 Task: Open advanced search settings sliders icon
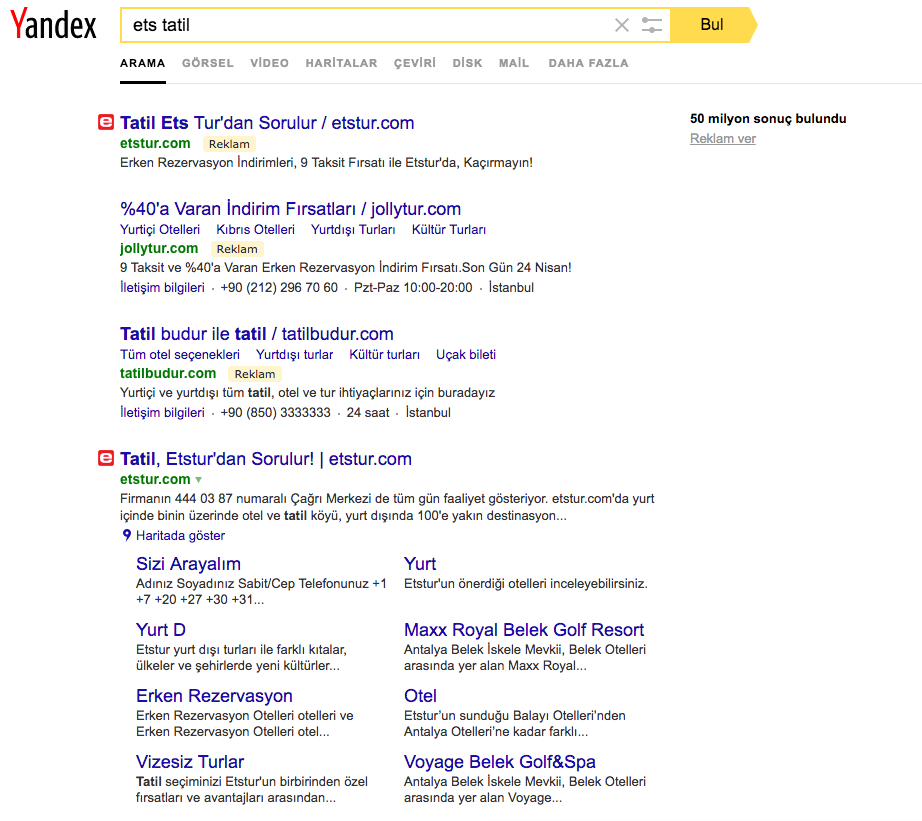click(x=652, y=25)
